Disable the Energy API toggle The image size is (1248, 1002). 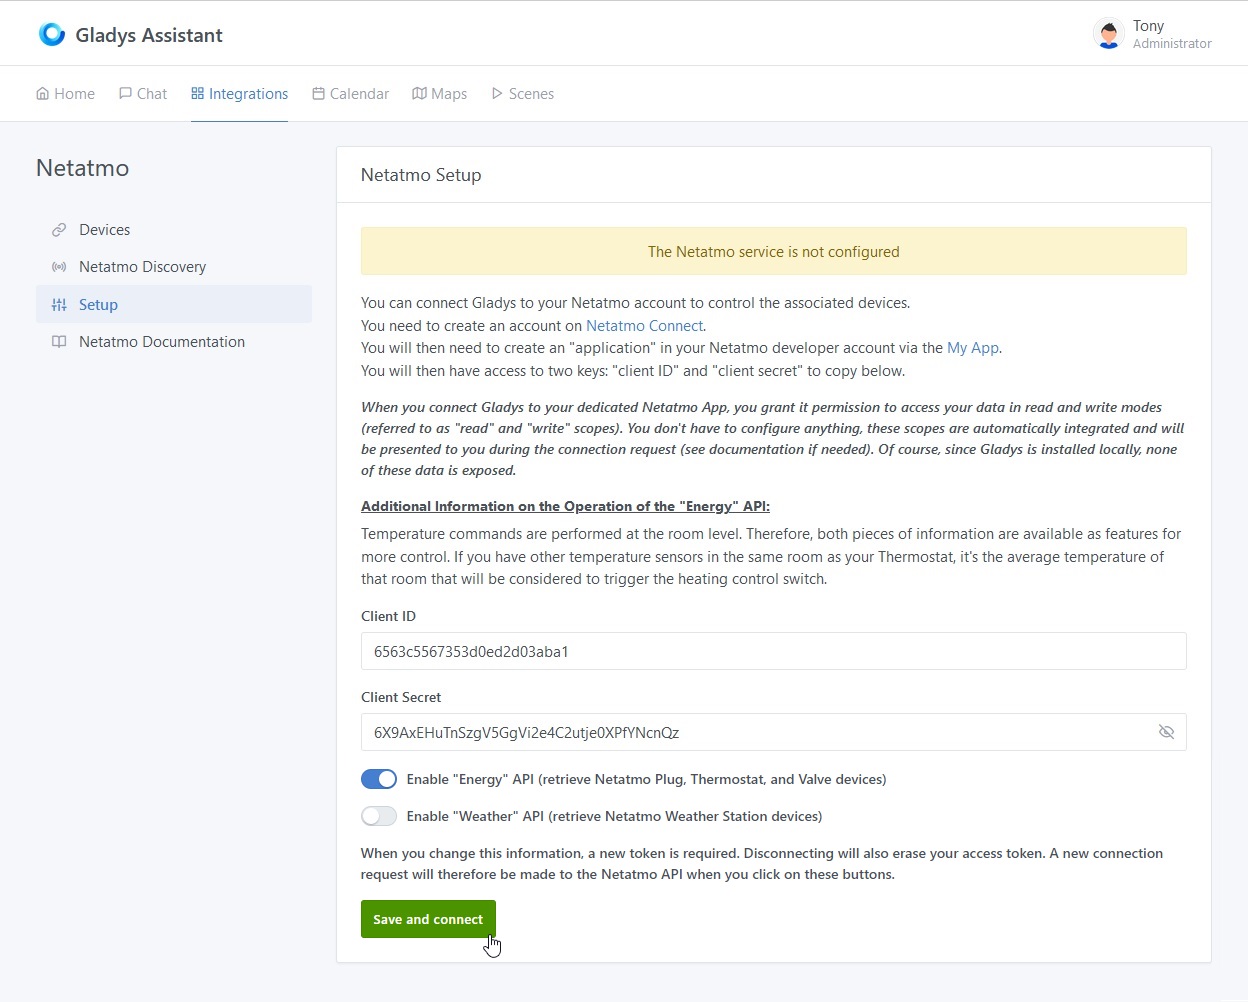(379, 778)
